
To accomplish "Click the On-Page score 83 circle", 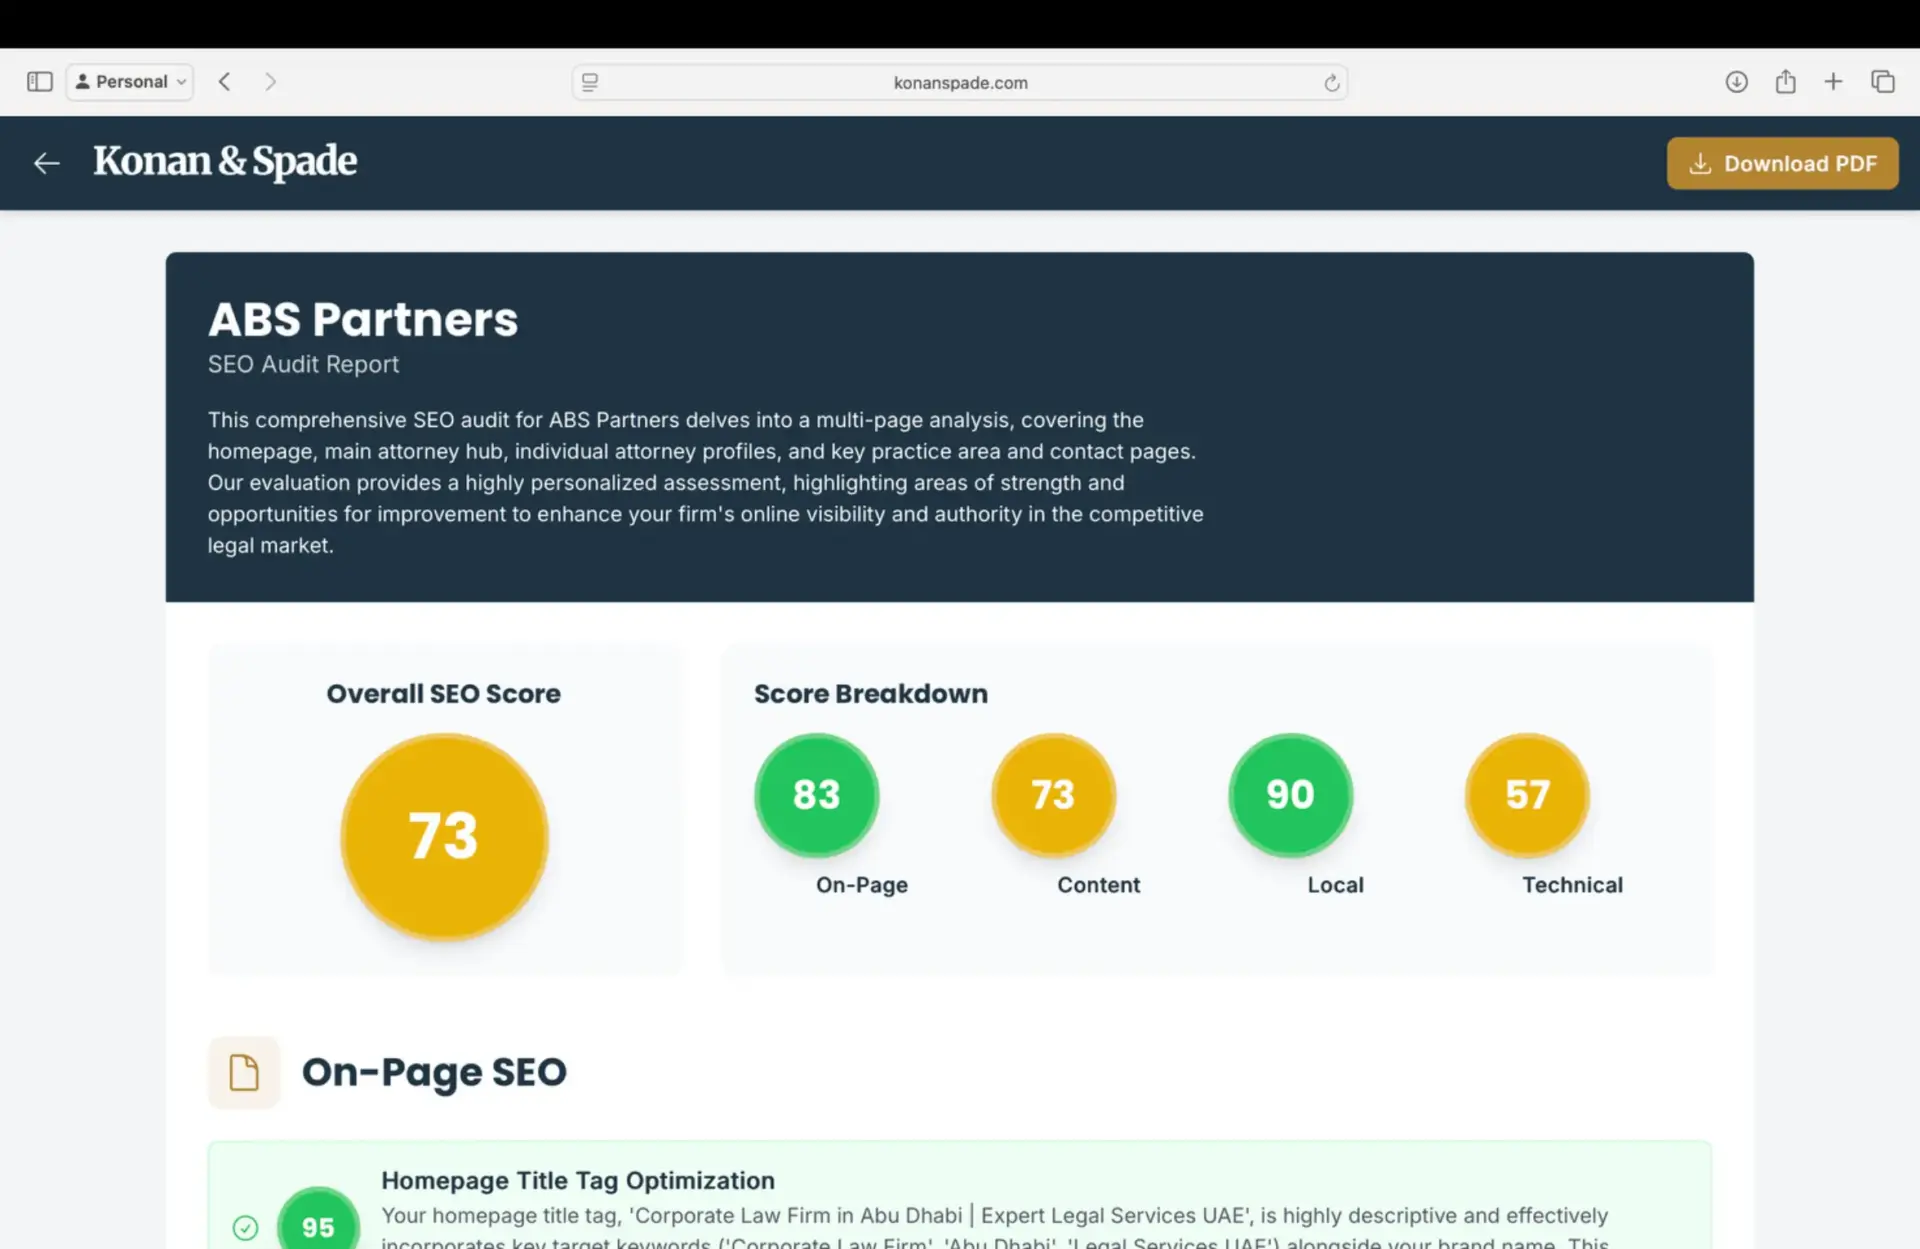I will click(816, 795).
